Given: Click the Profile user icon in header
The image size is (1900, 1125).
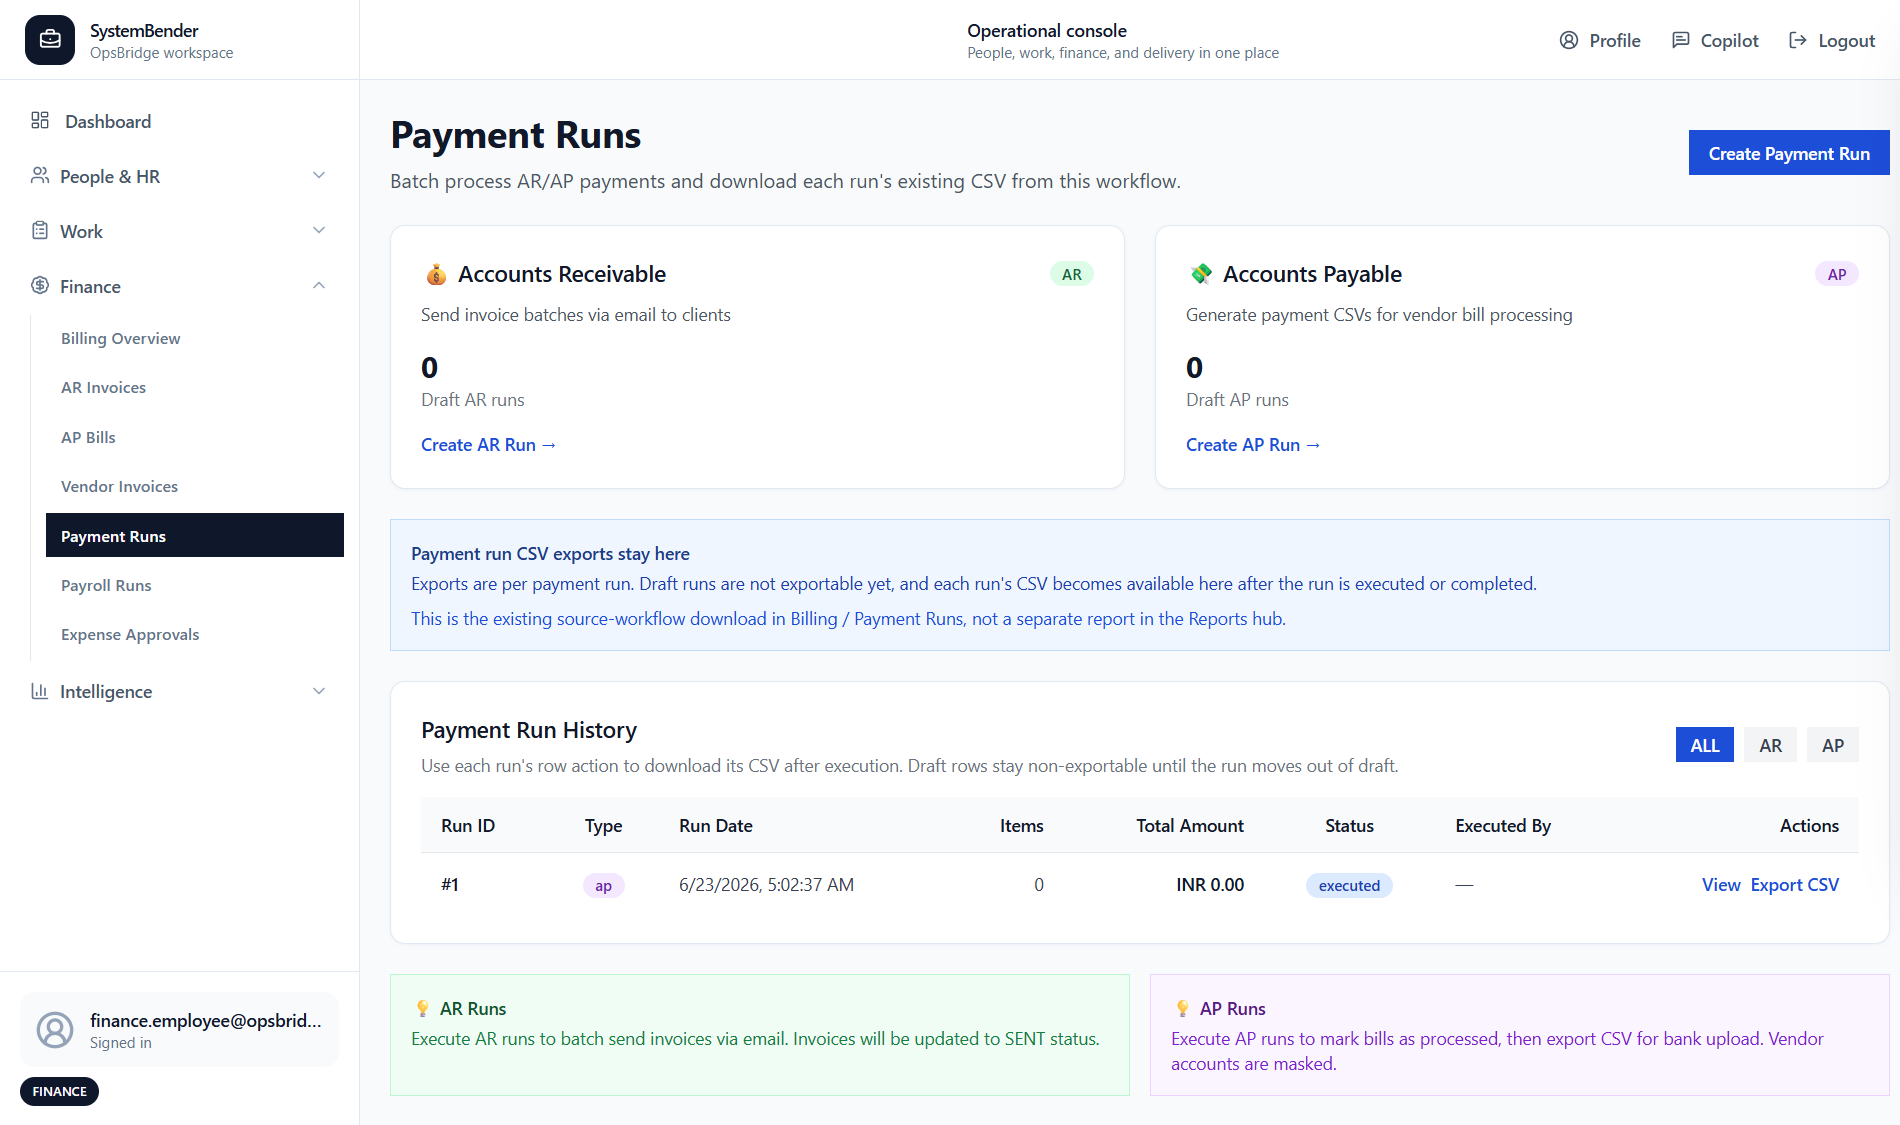Looking at the screenshot, I should tap(1569, 40).
